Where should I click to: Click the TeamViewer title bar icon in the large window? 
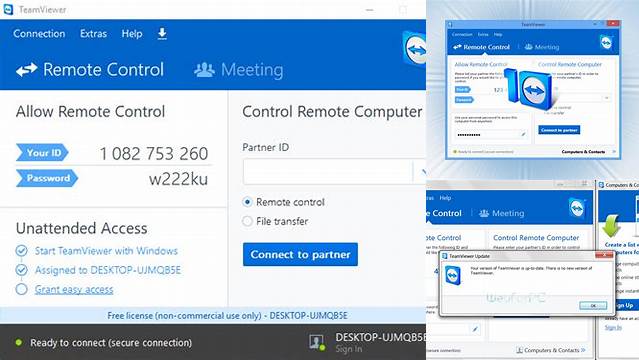pos(8,9)
